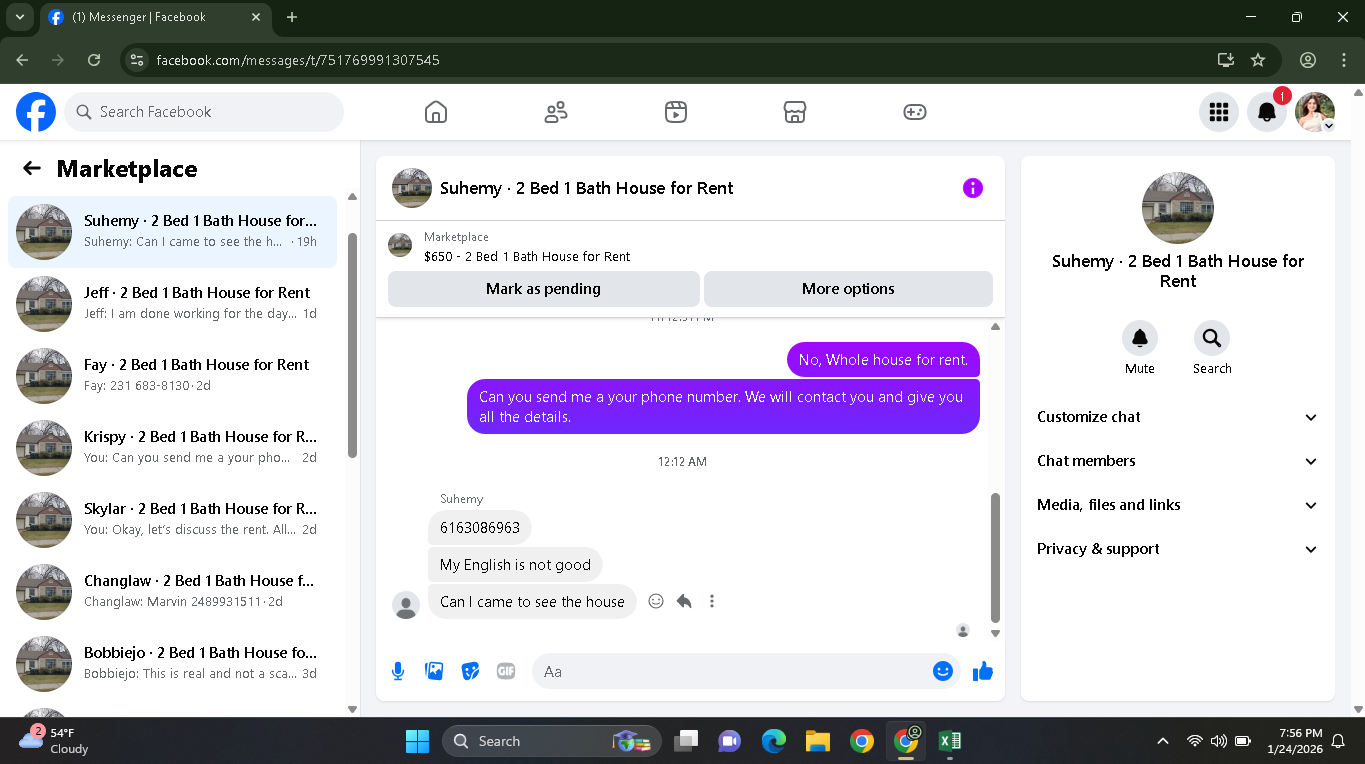Click large house thumbnail in right panel
The height and width of the screenshot is (764, 1365).
click(1177, 208)
